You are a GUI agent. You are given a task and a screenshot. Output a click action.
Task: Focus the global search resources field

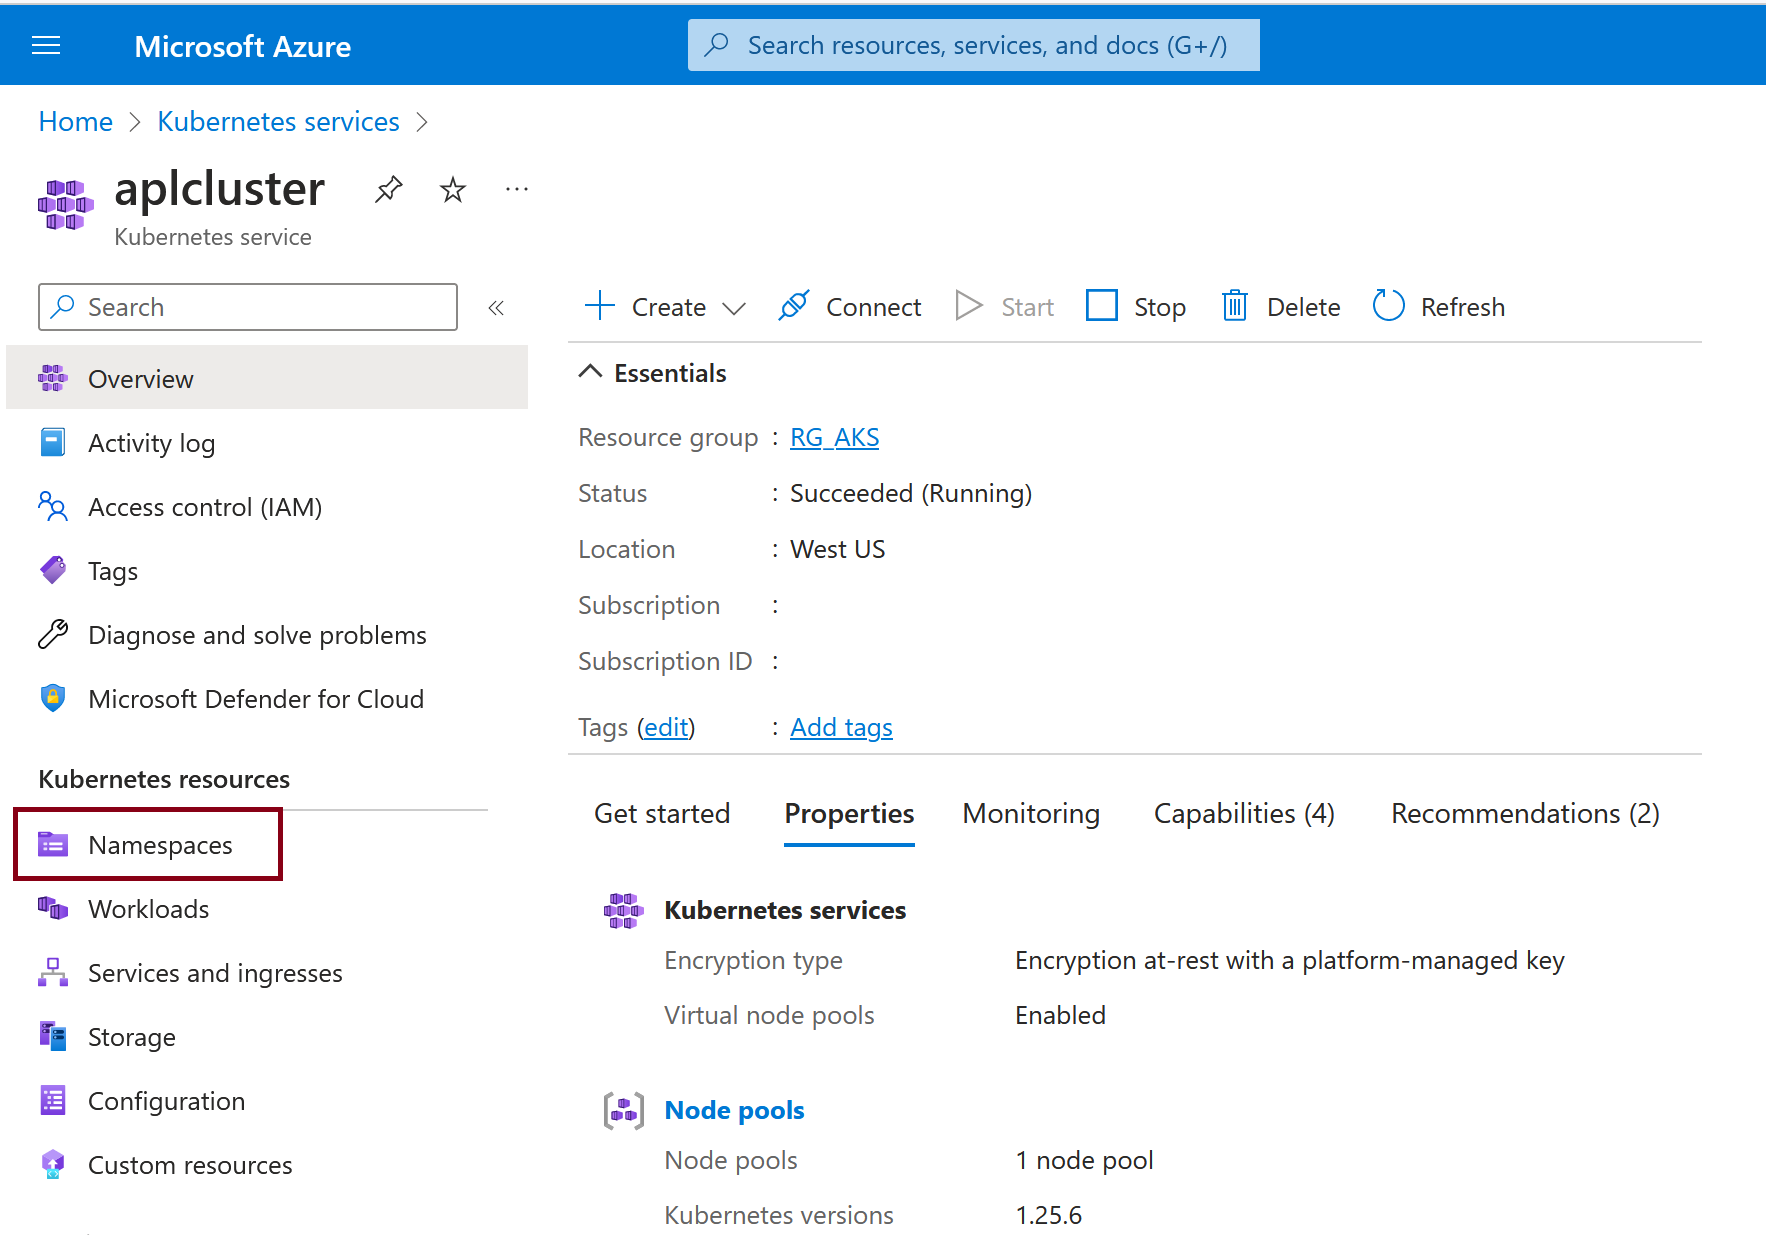pyautogui.click(x=973, y=45)
